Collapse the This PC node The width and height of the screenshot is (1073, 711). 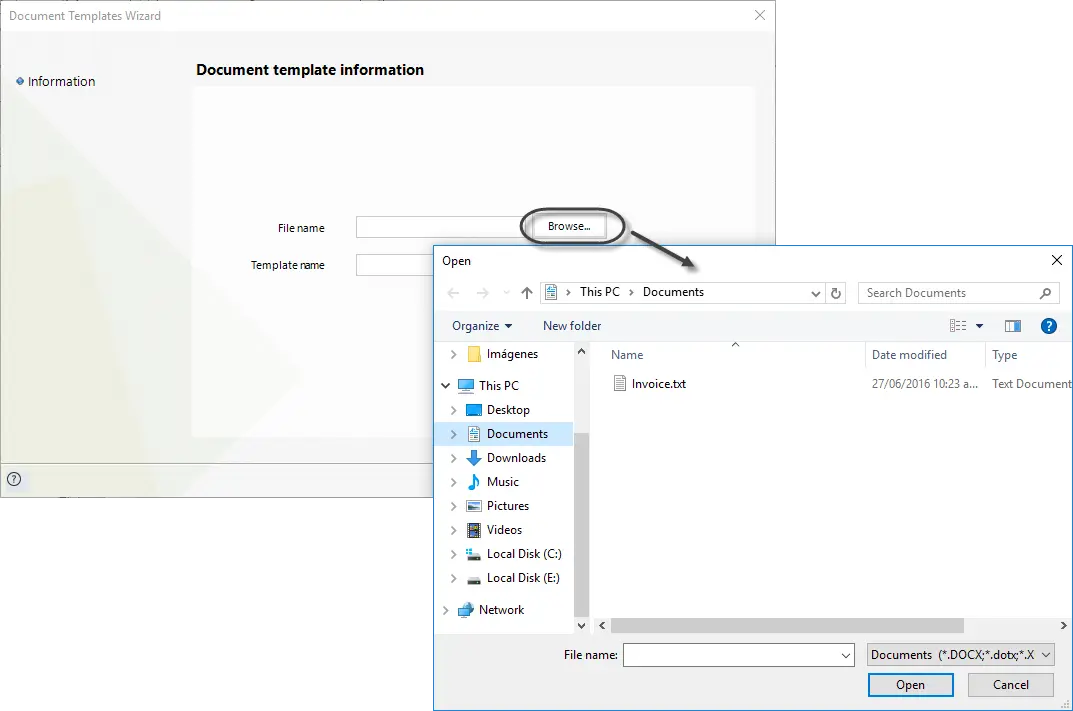[x=445, y=385]
